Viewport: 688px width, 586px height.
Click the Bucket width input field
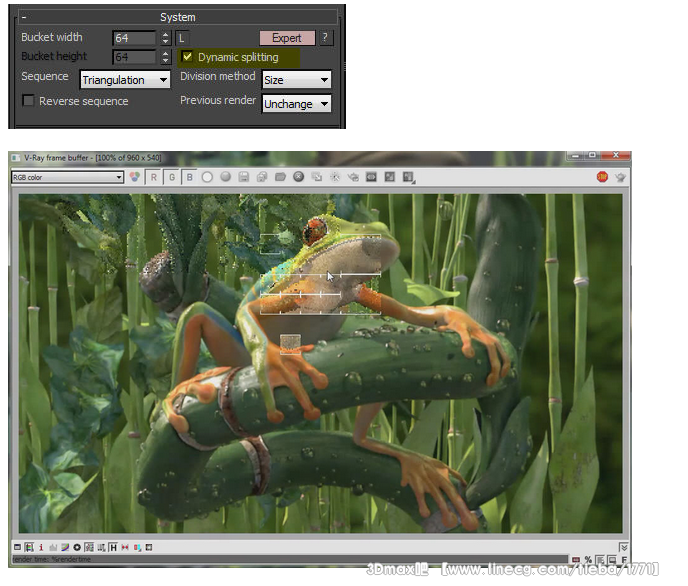[x=134, y=38]
